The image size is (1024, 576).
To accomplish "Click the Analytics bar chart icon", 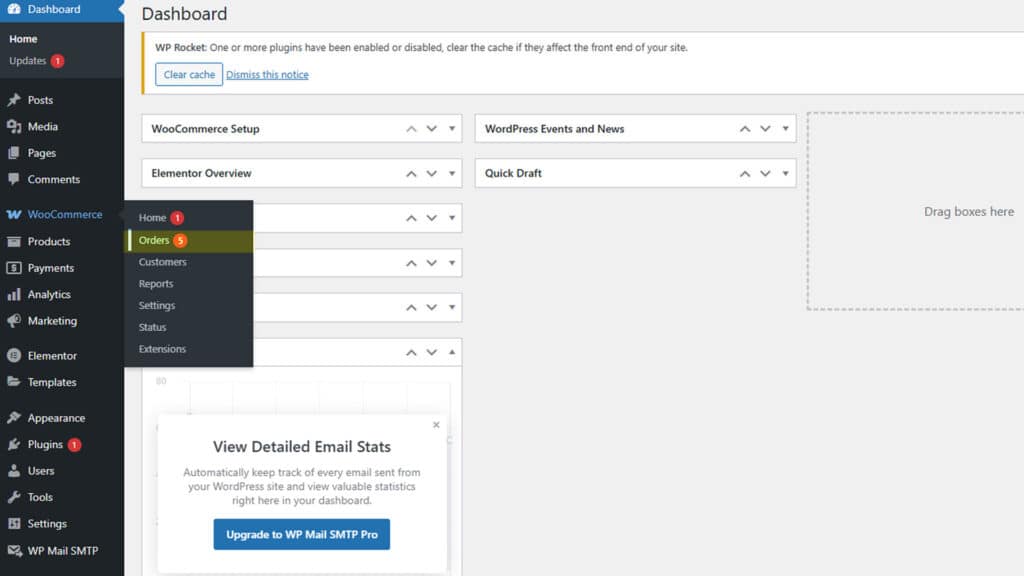I will point(14,295).
